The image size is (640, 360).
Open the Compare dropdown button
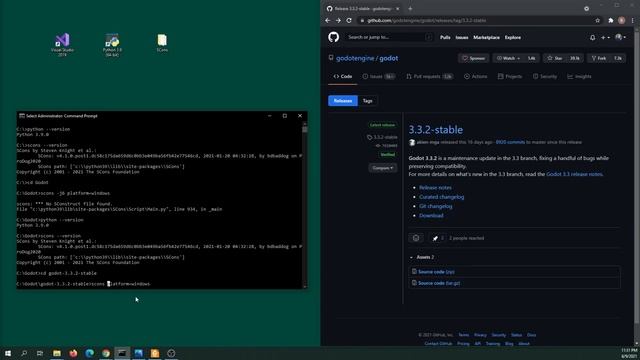point(382,168)
